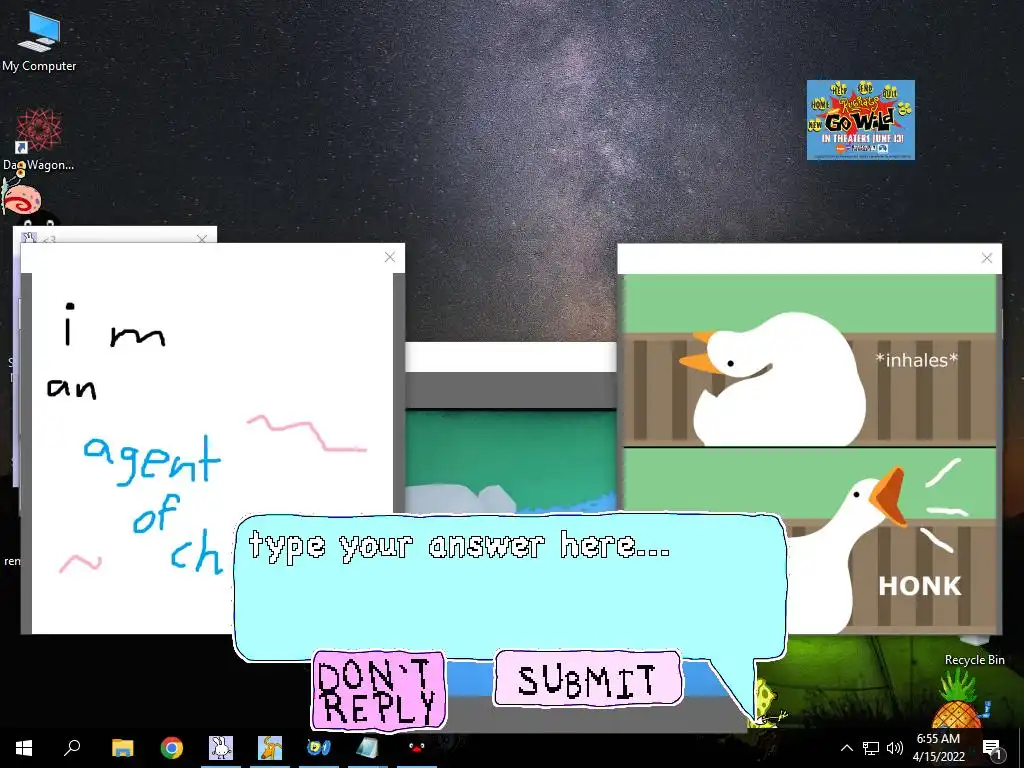Close the small '<3' bunny window
The height and width of the screenshot is (768, 1024).
point(202,239)
